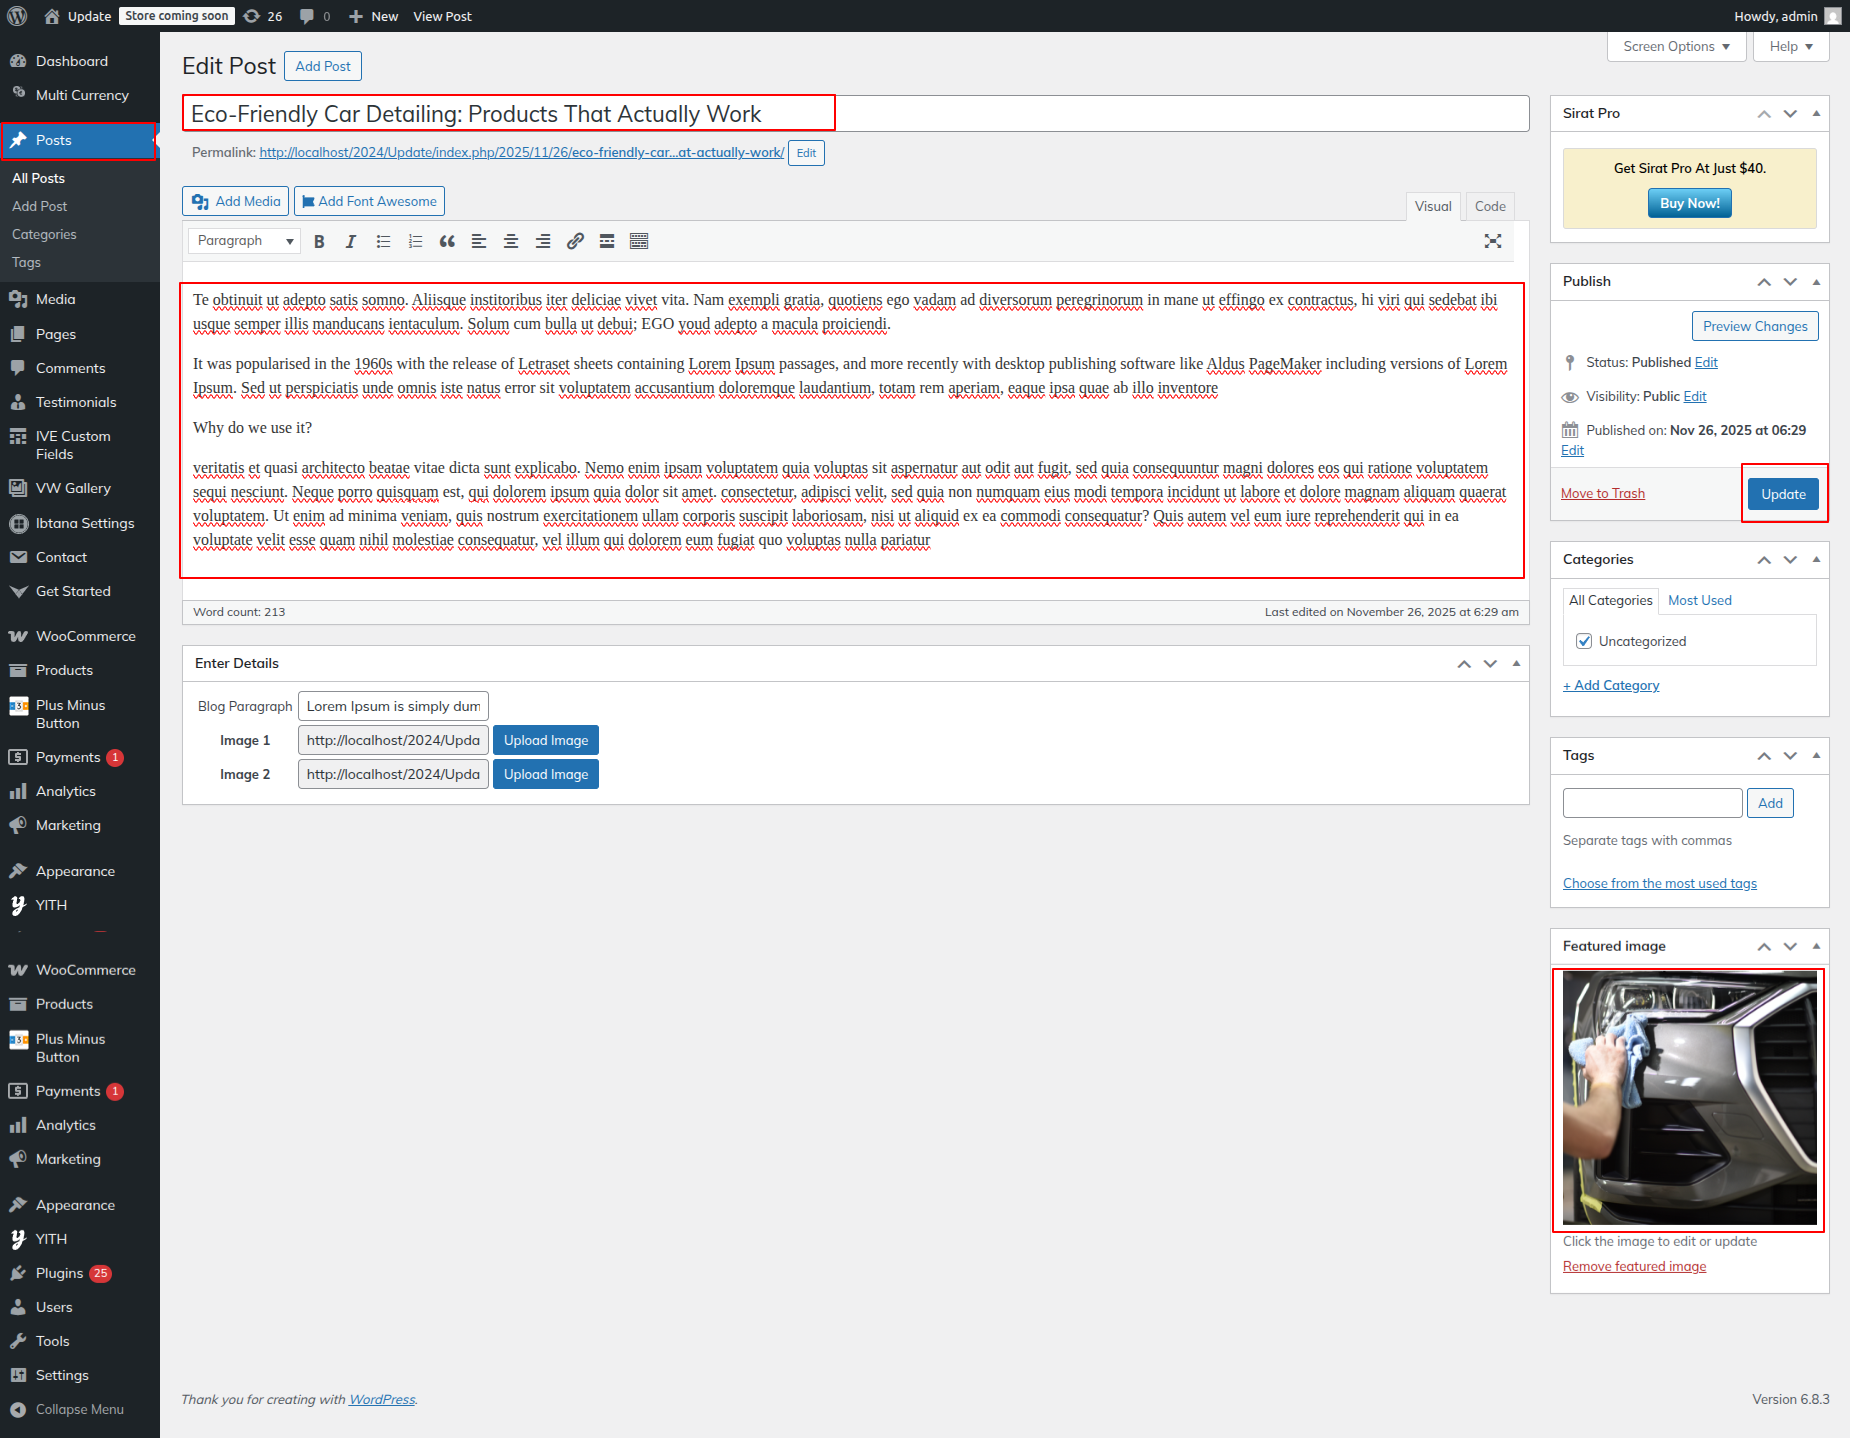Click the Insert/edit link icon

click(x=575, y=241)
